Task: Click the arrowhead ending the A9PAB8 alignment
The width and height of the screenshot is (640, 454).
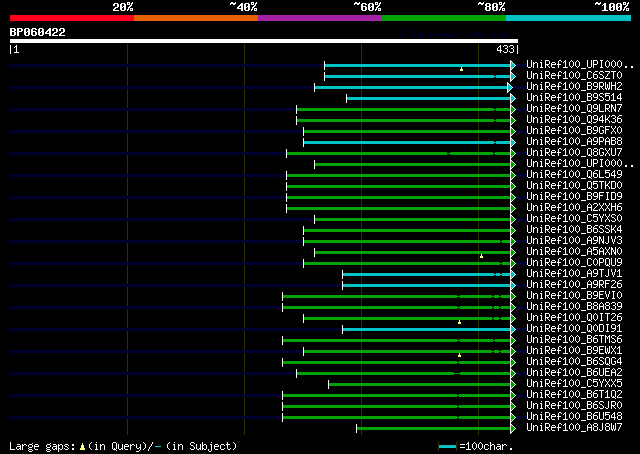Action: click(513, 142)
